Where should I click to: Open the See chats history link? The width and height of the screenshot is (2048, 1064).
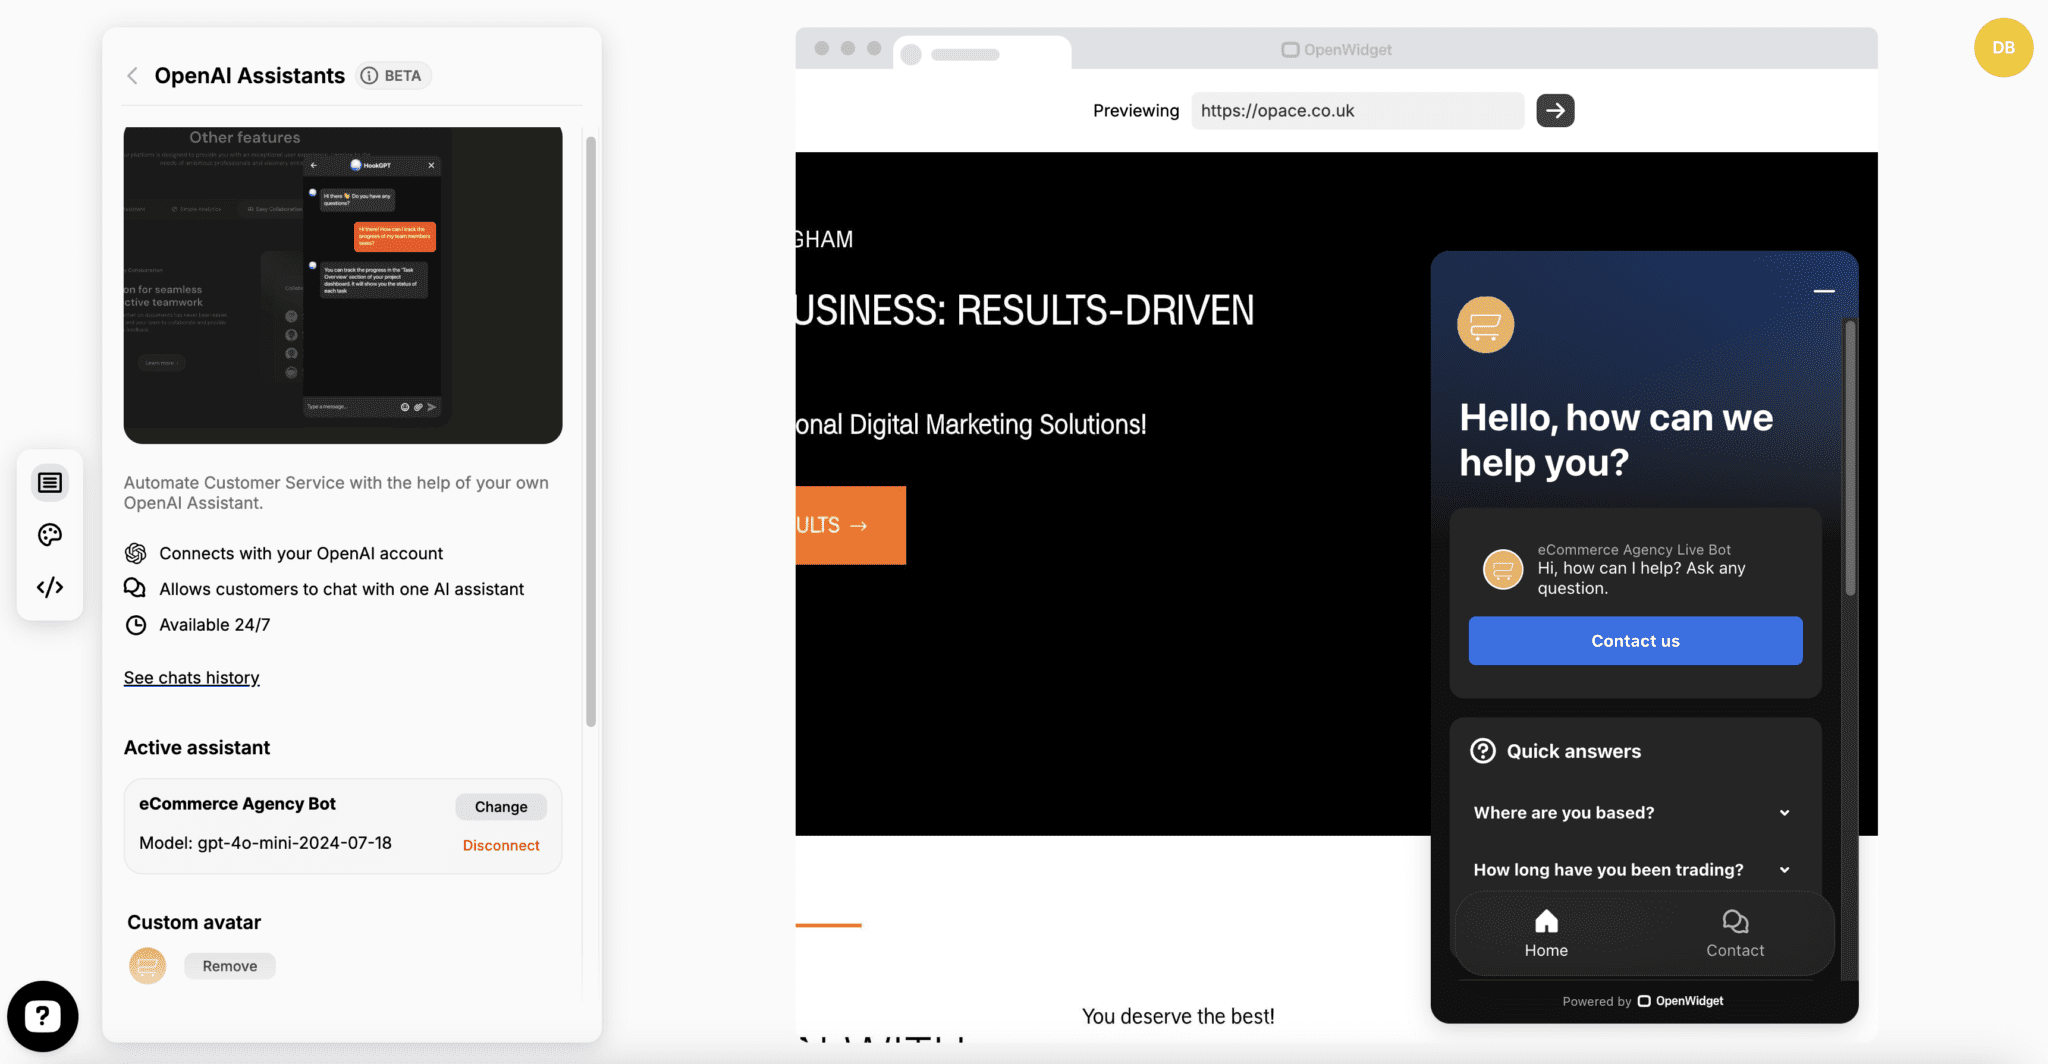pyautogui.click(x=191, y=677)
